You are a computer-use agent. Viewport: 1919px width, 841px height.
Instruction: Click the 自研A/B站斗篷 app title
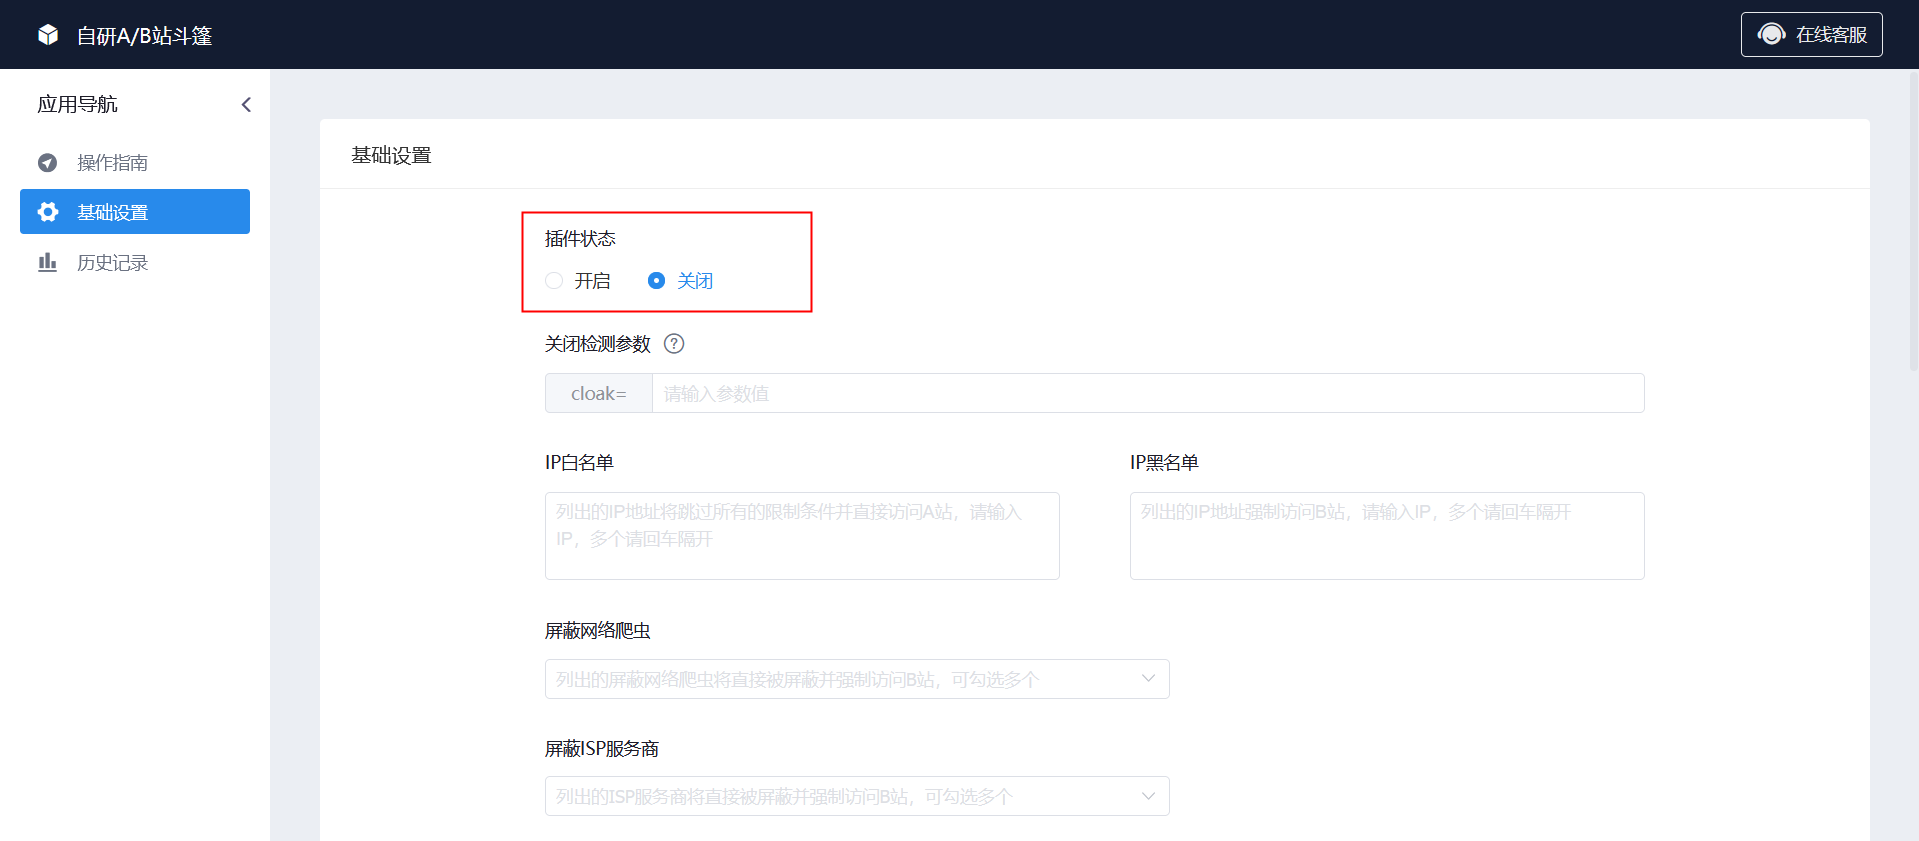[144, 36]
